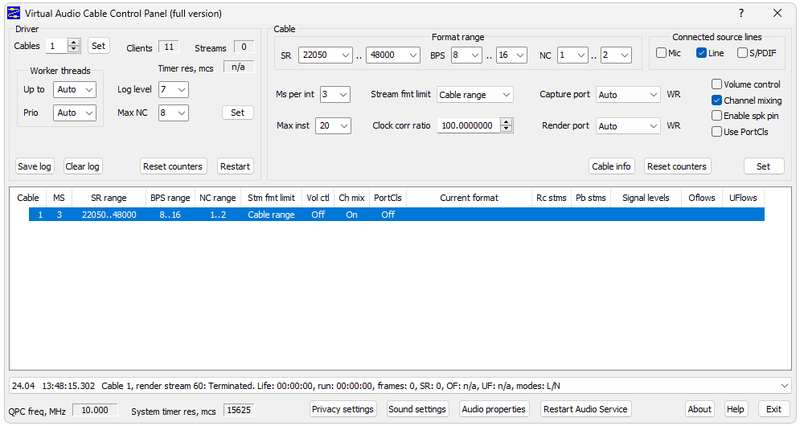Enable the Mic source line checkbox
The image size is (800, 426).
pos(661,53)
